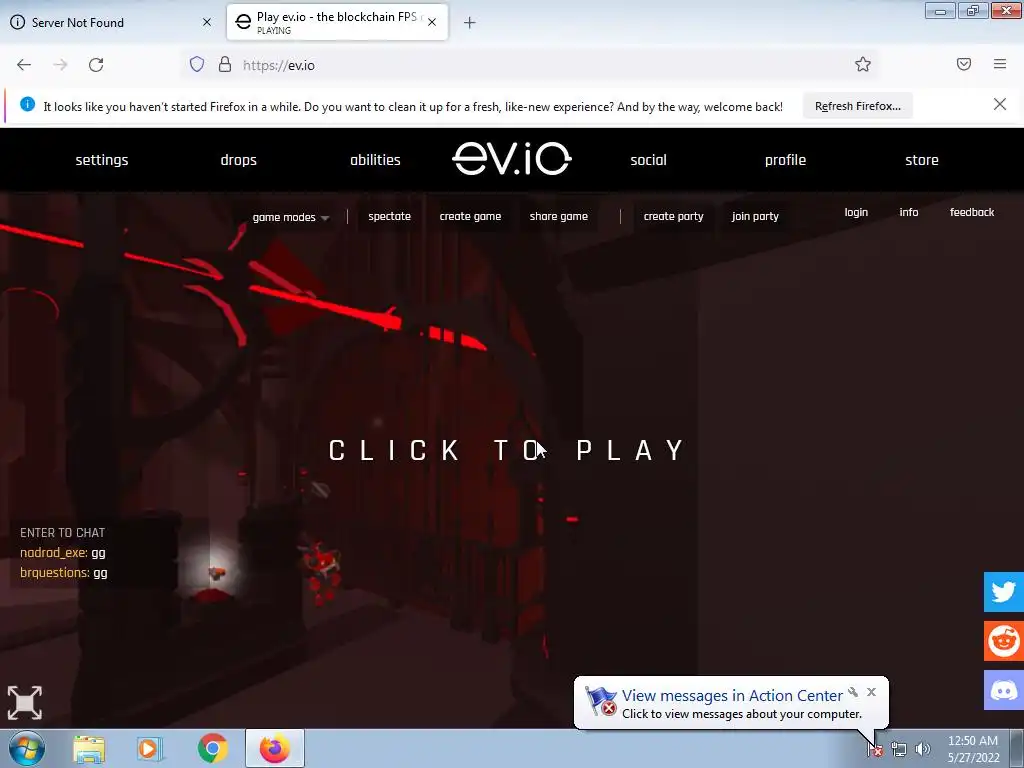
Task: Click the login link
Action: pyautogui.click(x=856, y=212)
